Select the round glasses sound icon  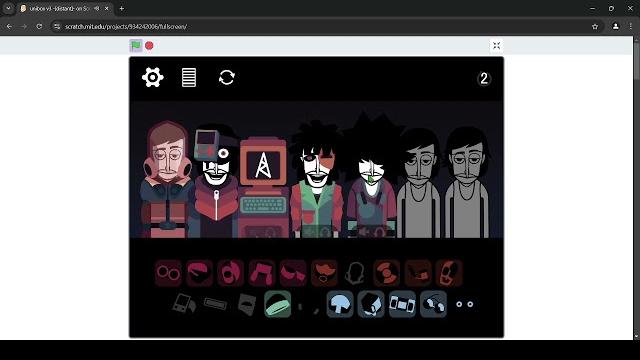pyautogui.click(x=168, y=273)
